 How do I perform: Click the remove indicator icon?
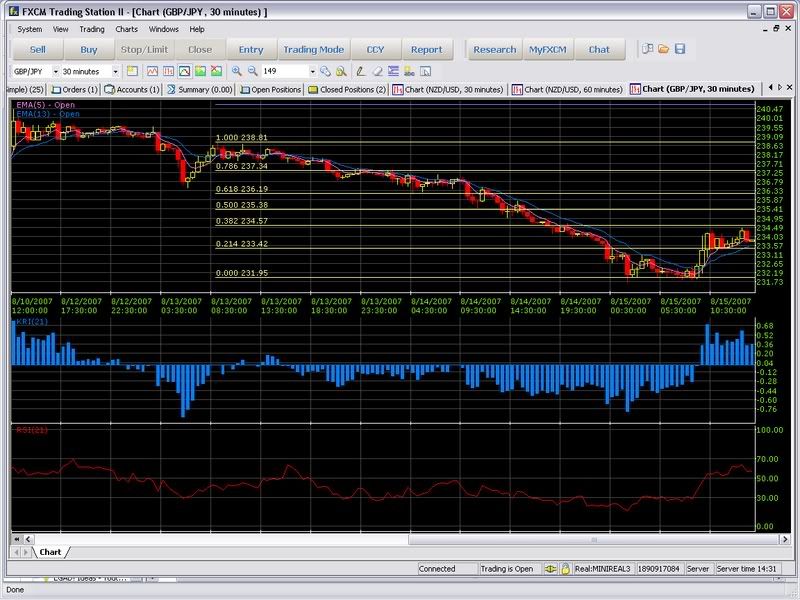tap(216, 71)
